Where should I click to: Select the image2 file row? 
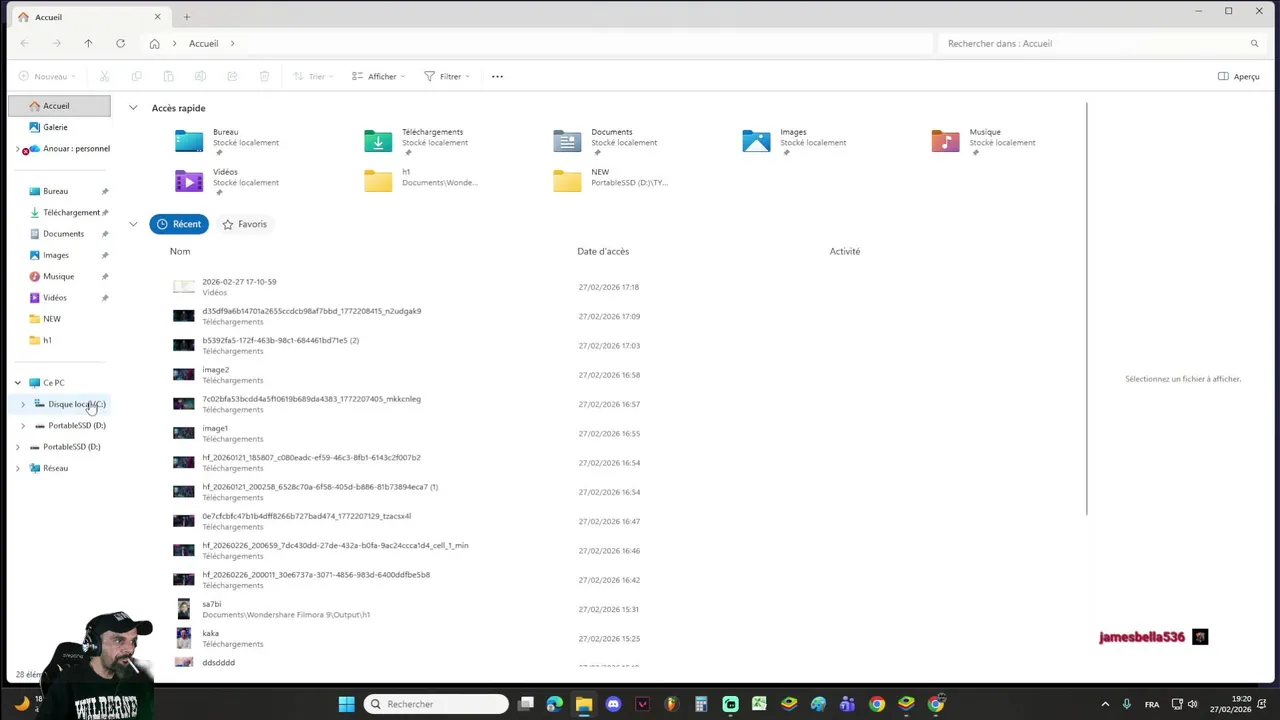[620, 375]
